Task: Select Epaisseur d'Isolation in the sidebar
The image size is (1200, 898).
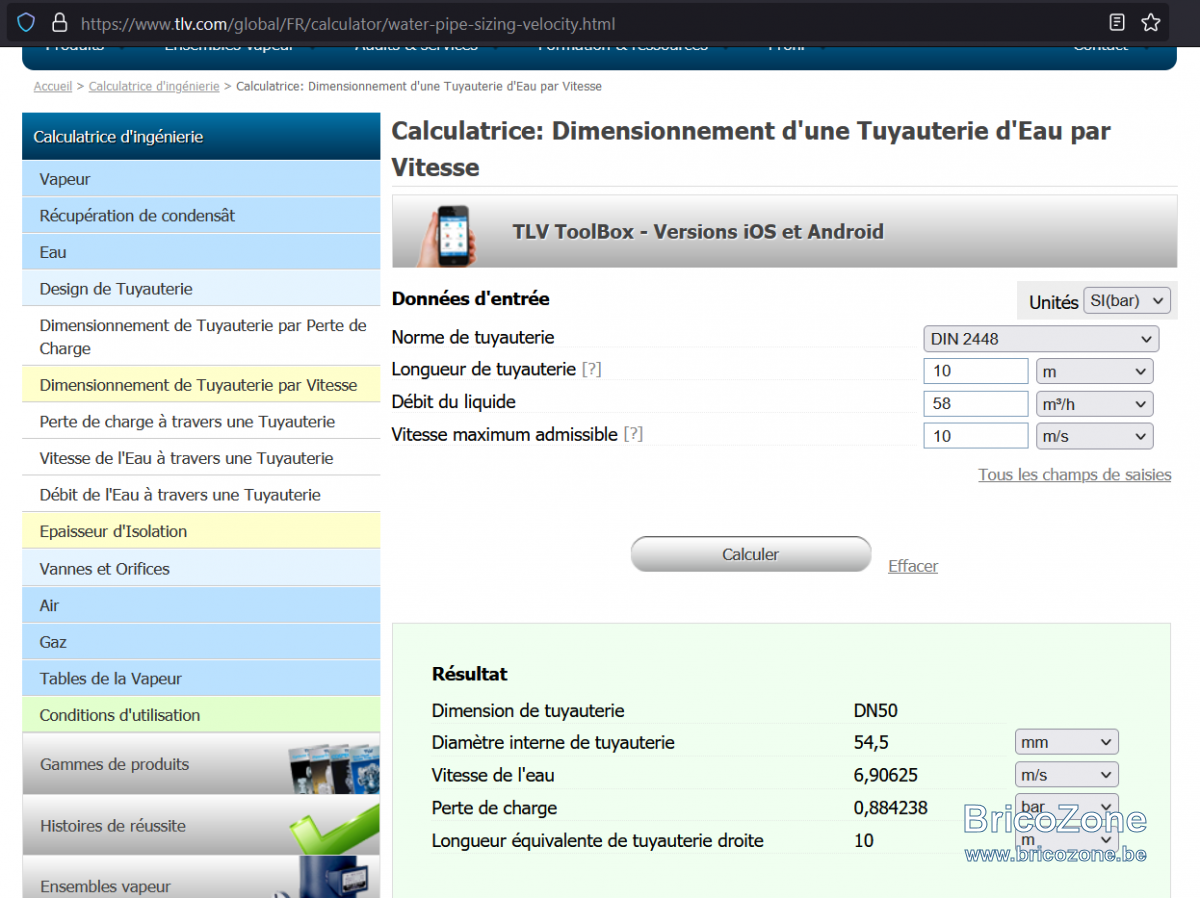Action: point(201,532)
